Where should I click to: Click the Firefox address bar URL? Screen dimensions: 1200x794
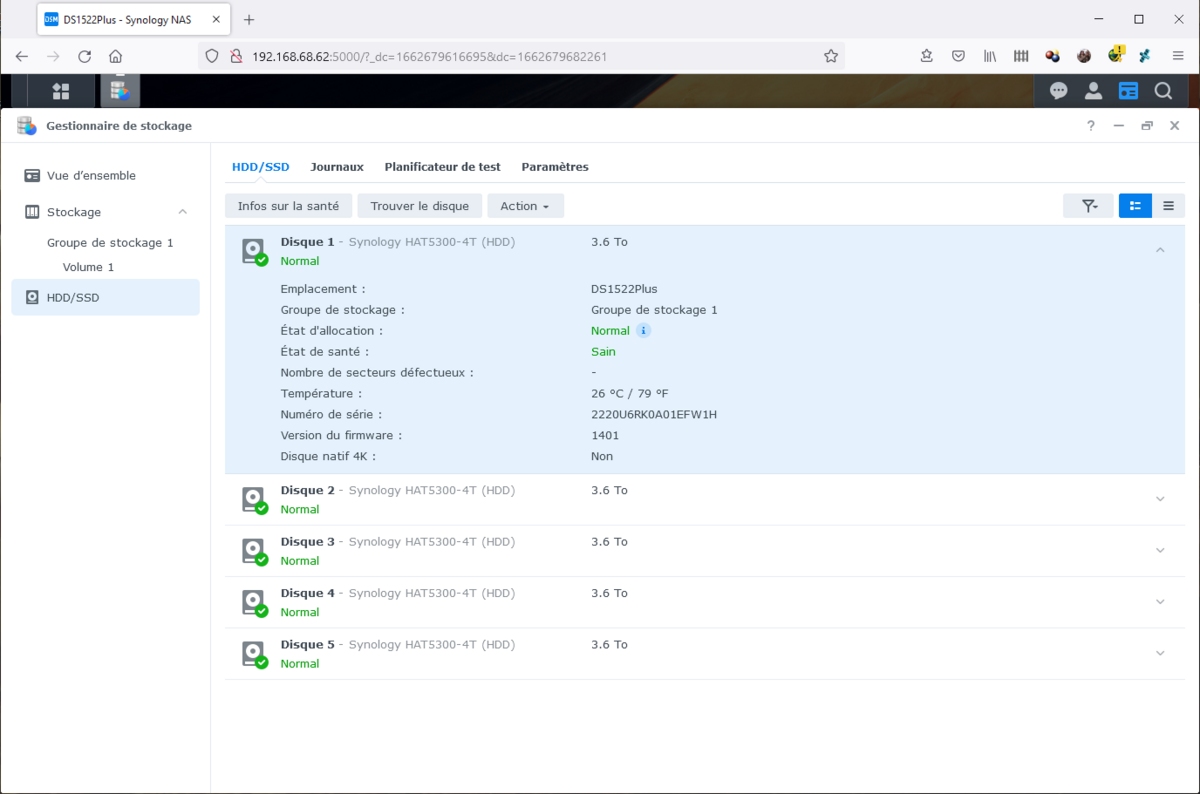[x=430, y=57]
